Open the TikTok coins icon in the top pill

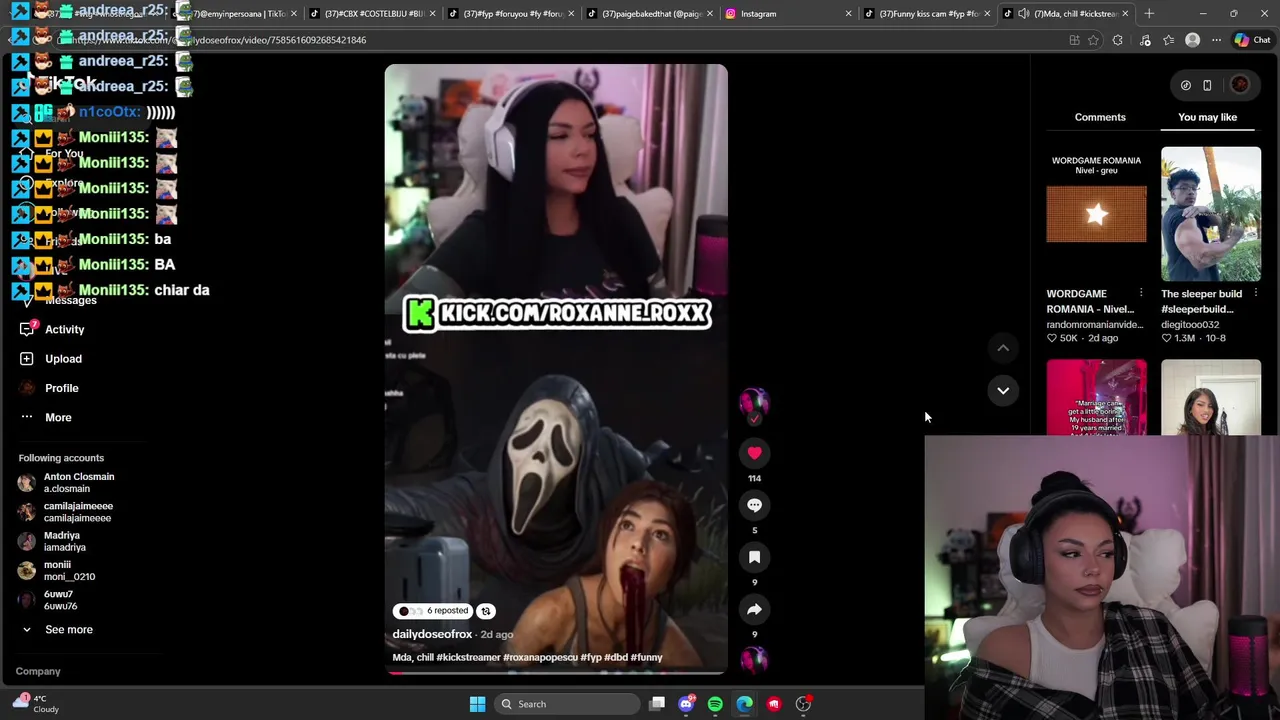pyautogui.click(x=1186, y=85)
